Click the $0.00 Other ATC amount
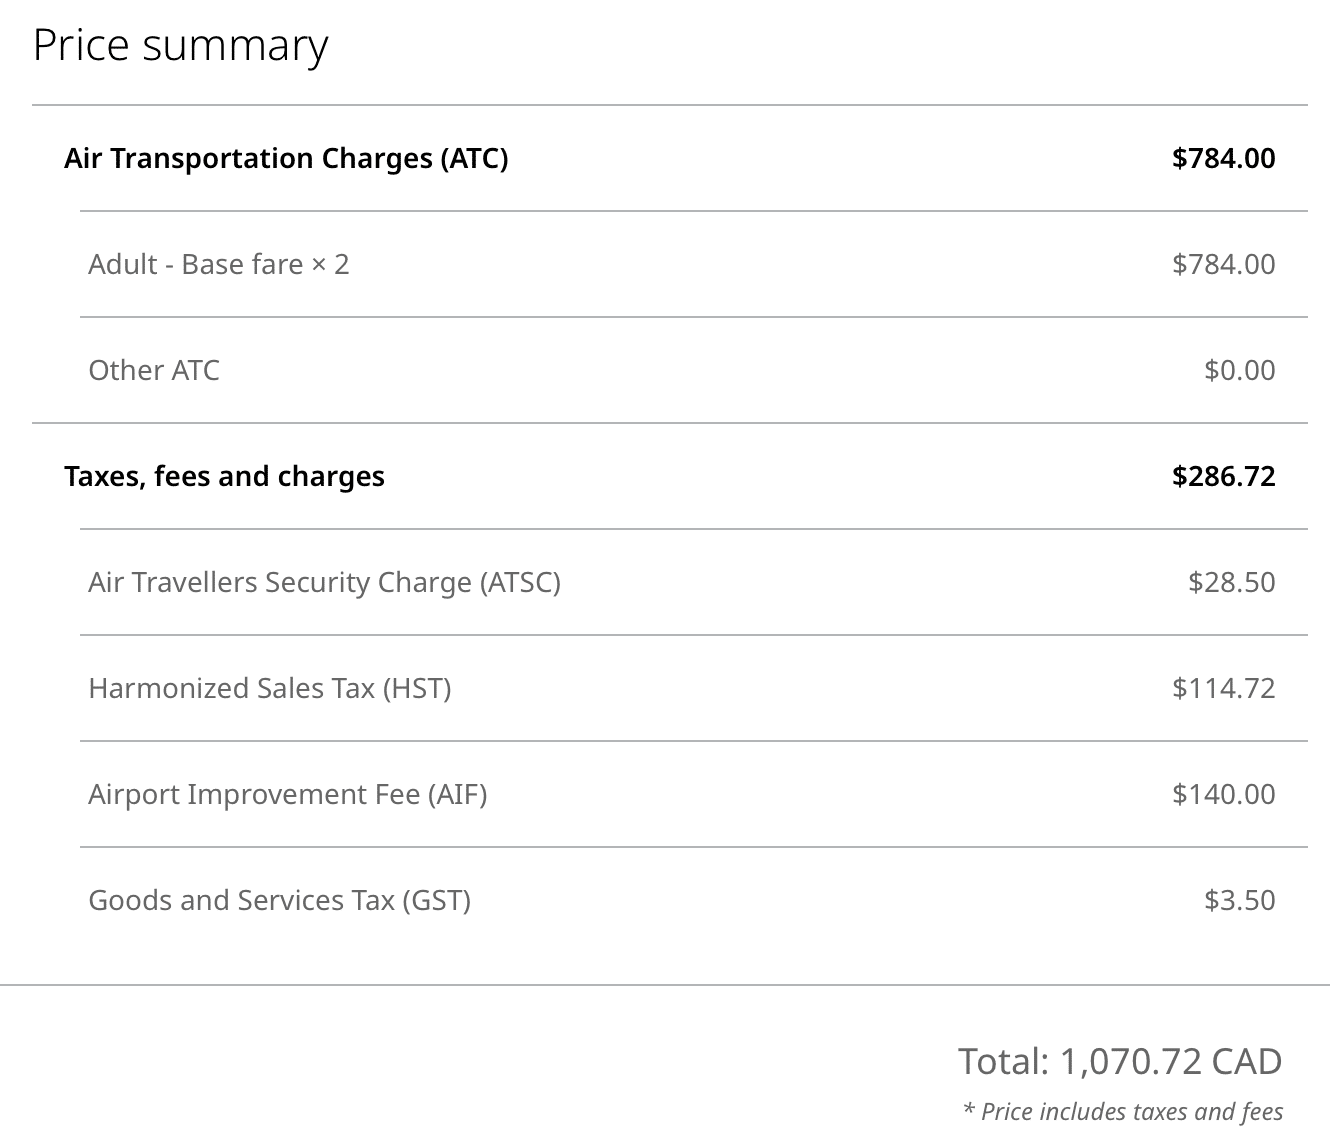This screenshot has width=1330, height=1147. point(1239,371)
